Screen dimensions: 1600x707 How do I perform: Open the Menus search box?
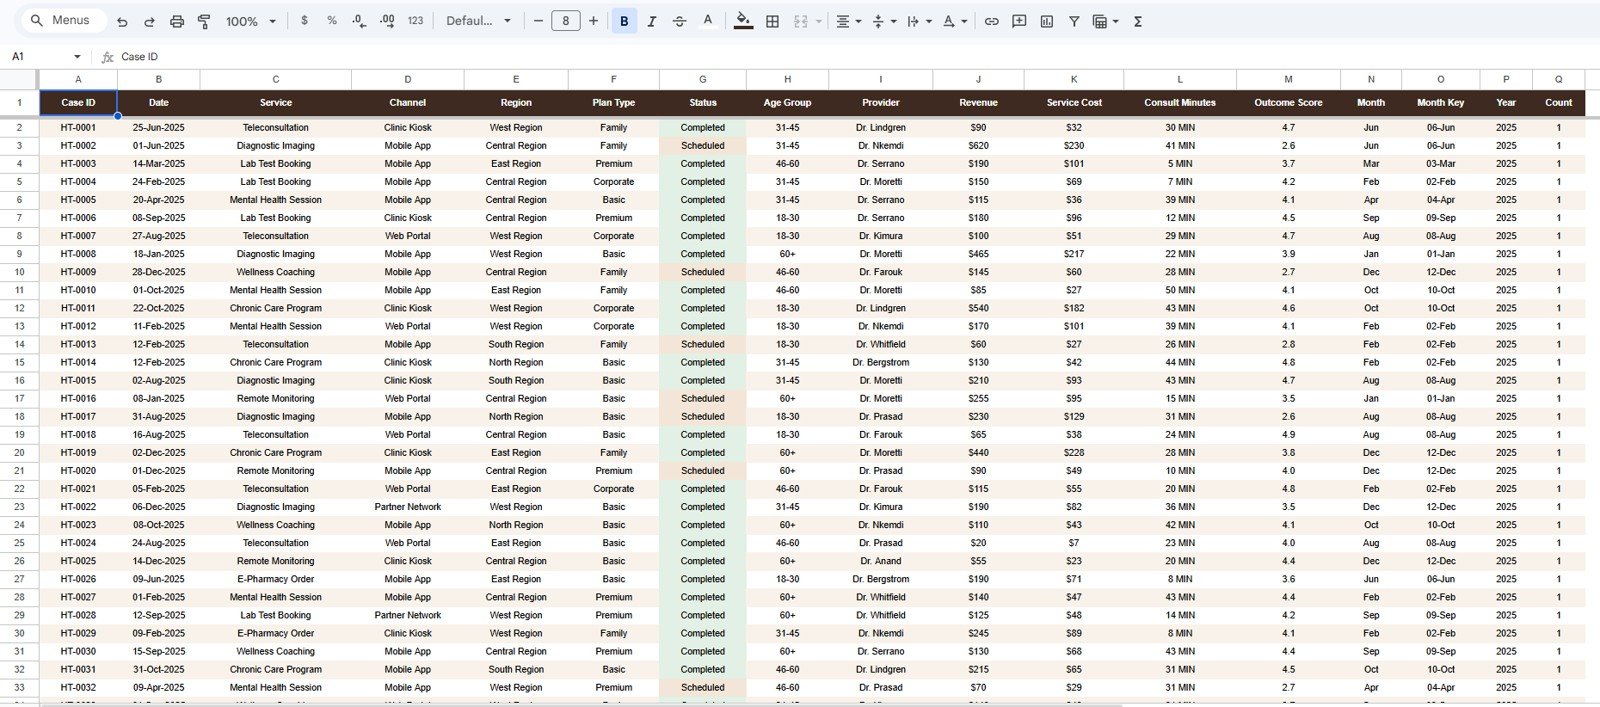(62, 20)
